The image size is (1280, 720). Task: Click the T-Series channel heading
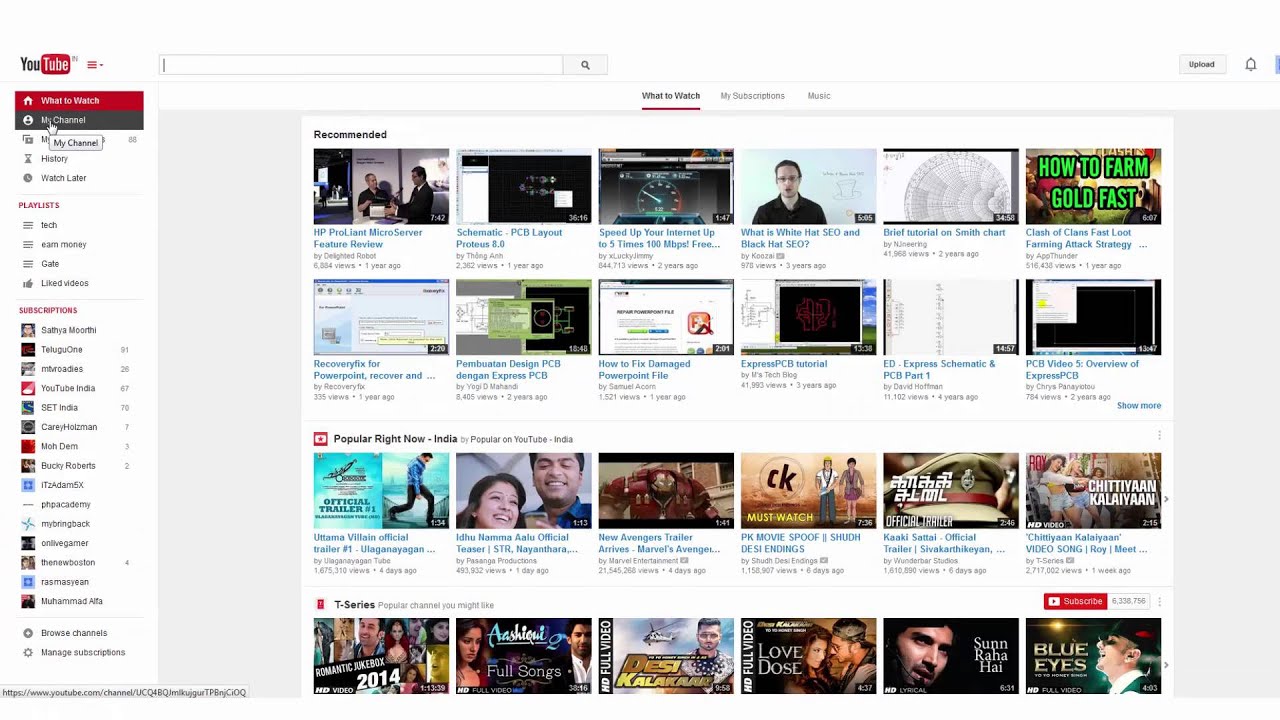(x=354, y=605)
